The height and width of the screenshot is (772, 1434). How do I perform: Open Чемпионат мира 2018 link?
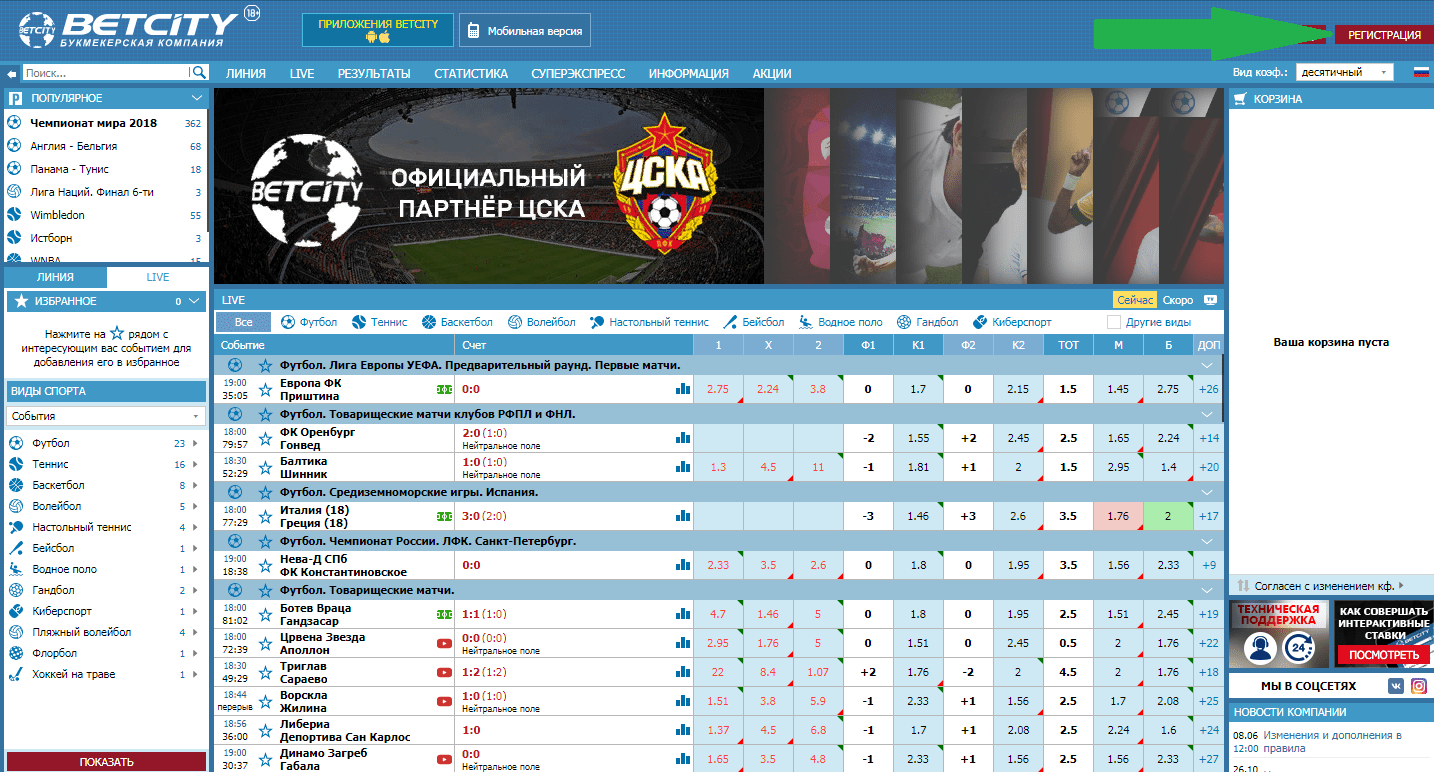pos(94,123)
